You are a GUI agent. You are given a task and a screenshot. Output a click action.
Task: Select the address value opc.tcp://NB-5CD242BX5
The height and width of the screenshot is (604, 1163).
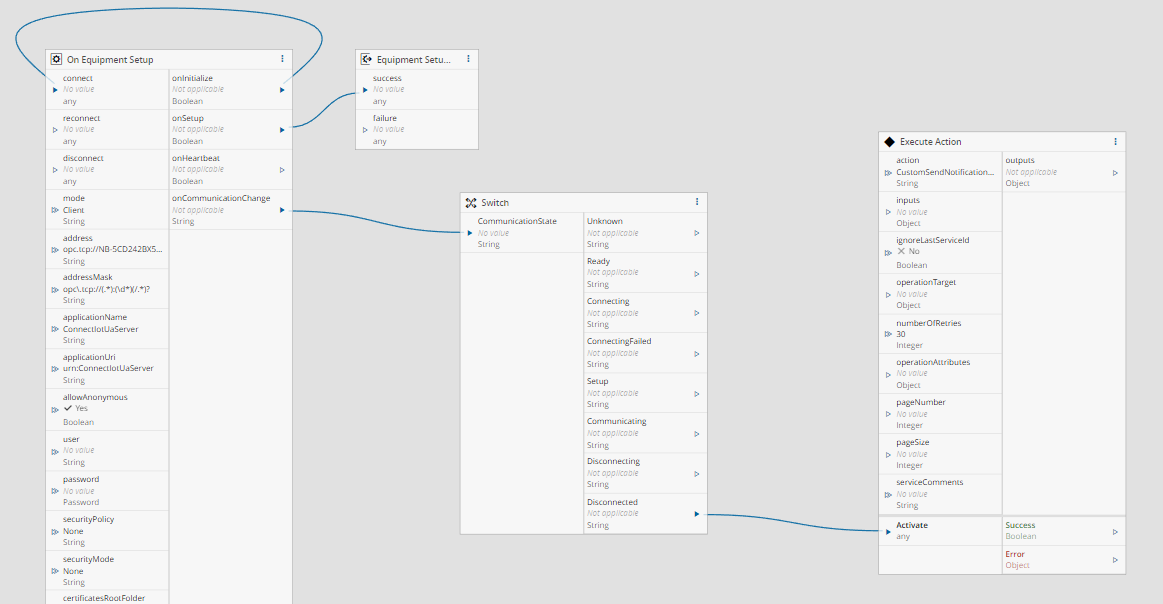[113, 249]
